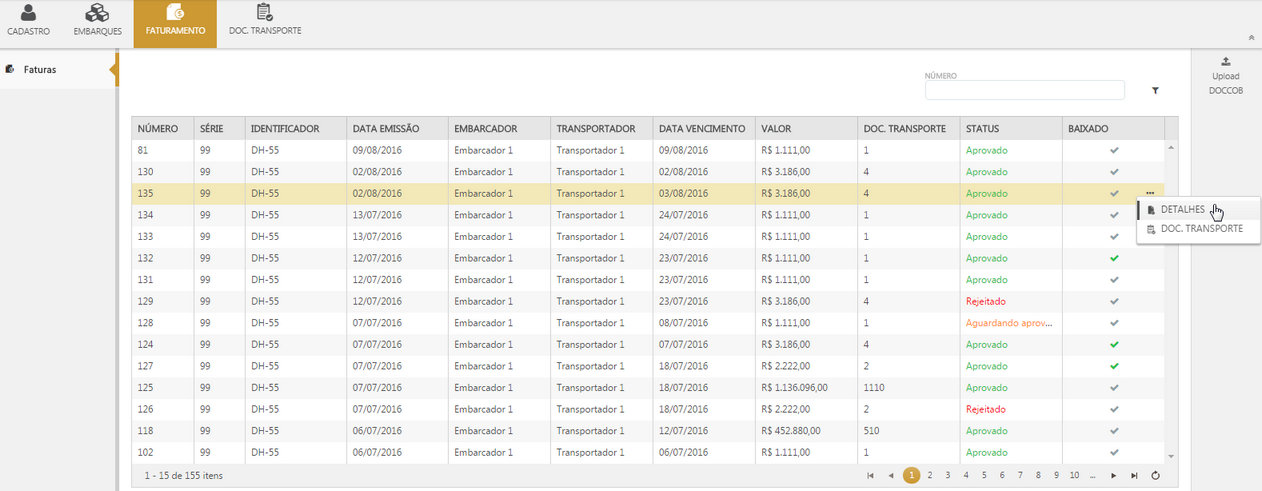The width and height of the screenshot is (1262, 491).
Task: Go to the Embarques module
Action: point(97,21)
